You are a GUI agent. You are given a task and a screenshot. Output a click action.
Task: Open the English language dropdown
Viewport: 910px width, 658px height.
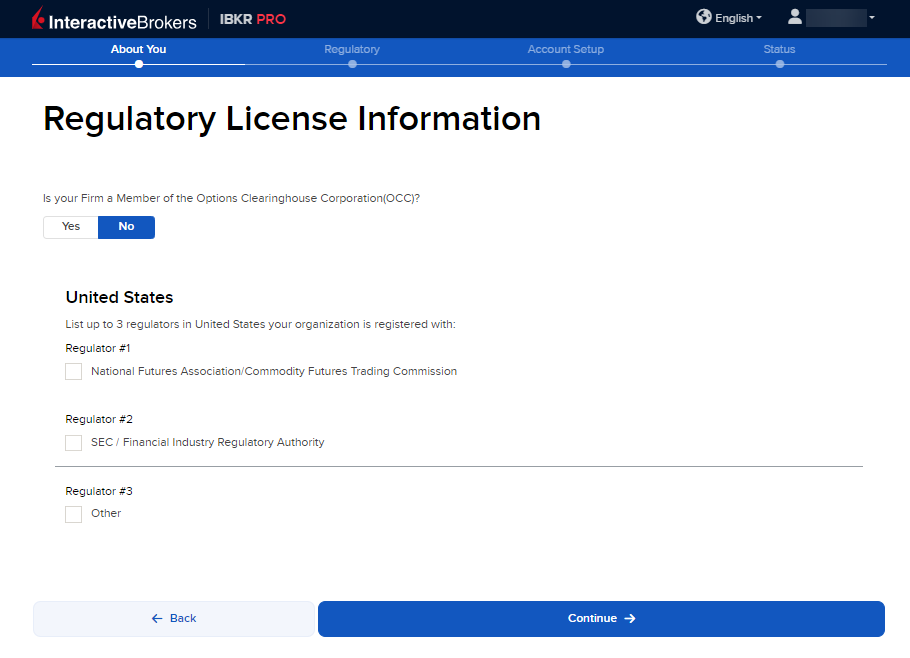pos(739,18)
